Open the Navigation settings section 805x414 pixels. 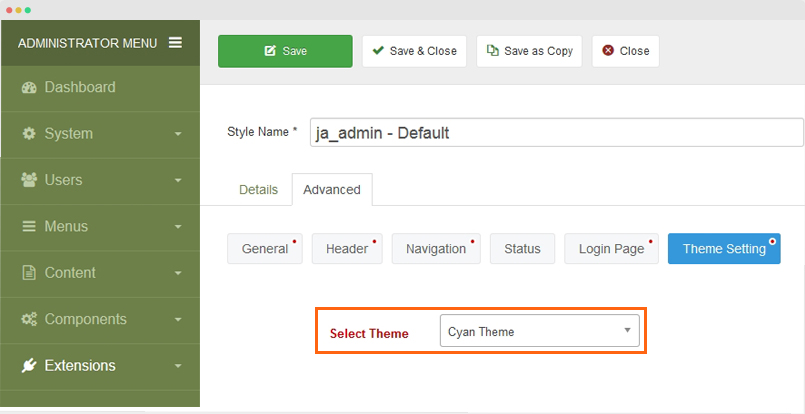[436, 249]
